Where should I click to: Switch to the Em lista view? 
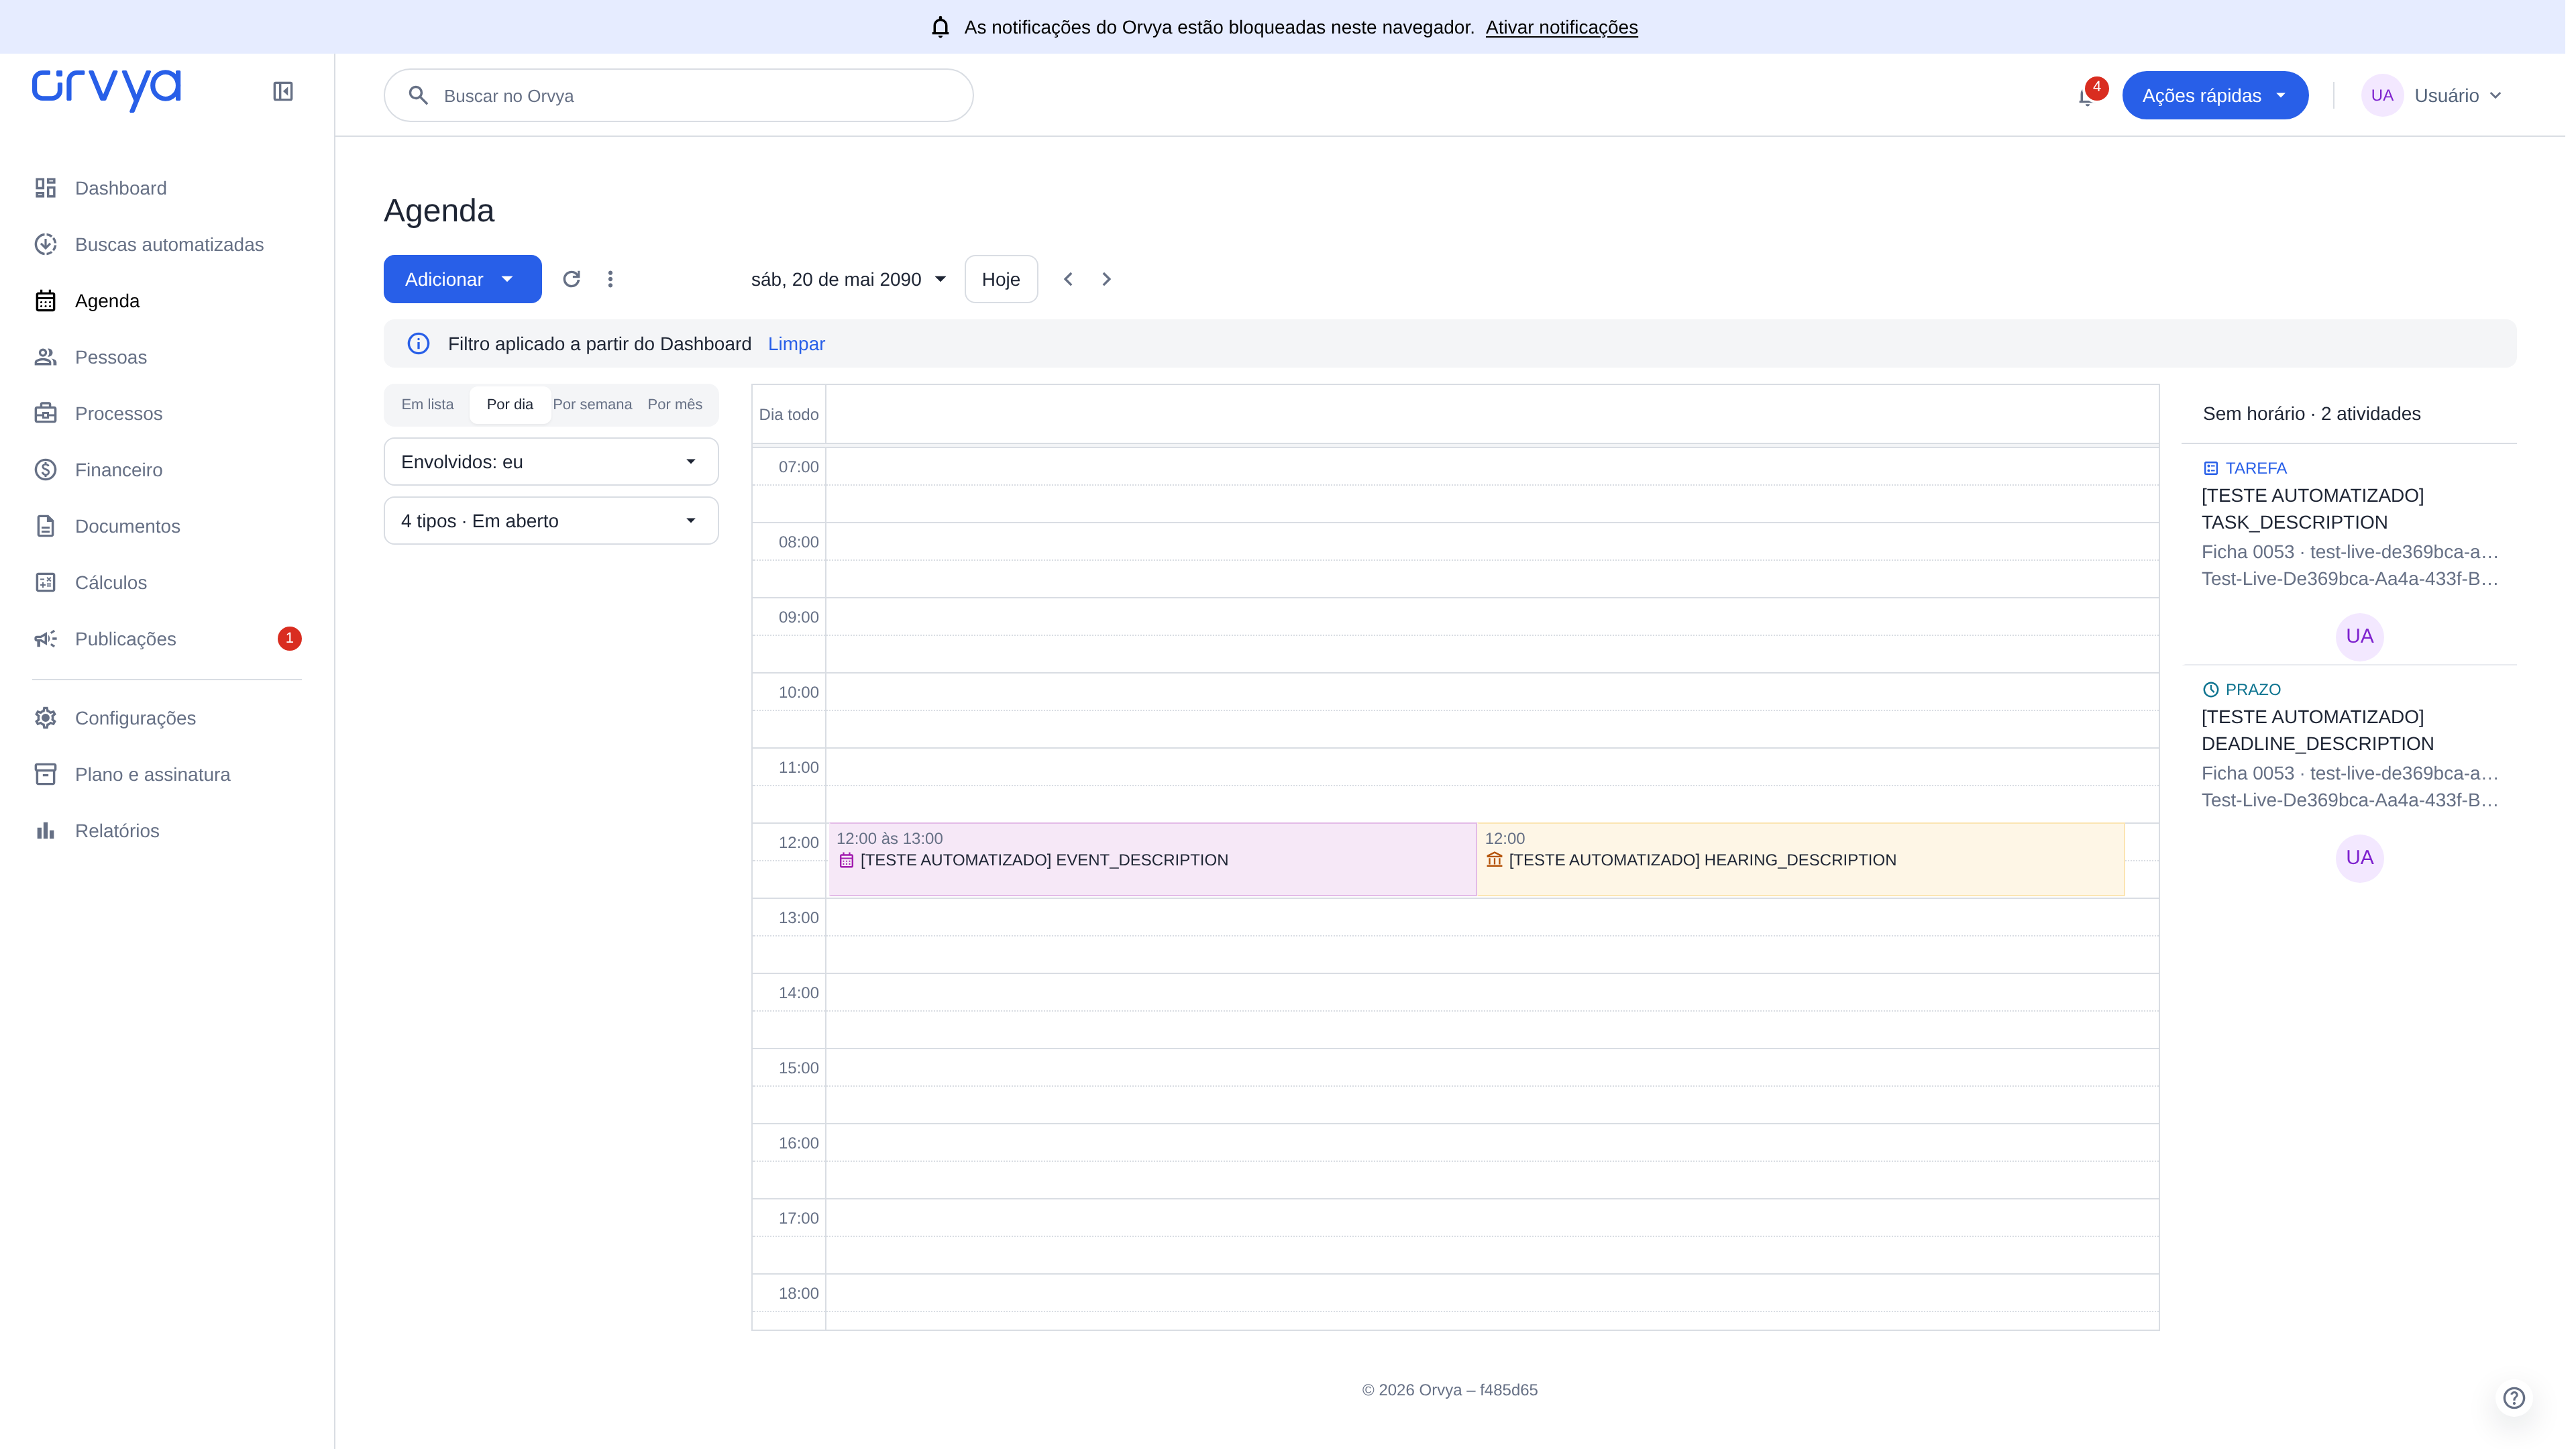point(427,405)
